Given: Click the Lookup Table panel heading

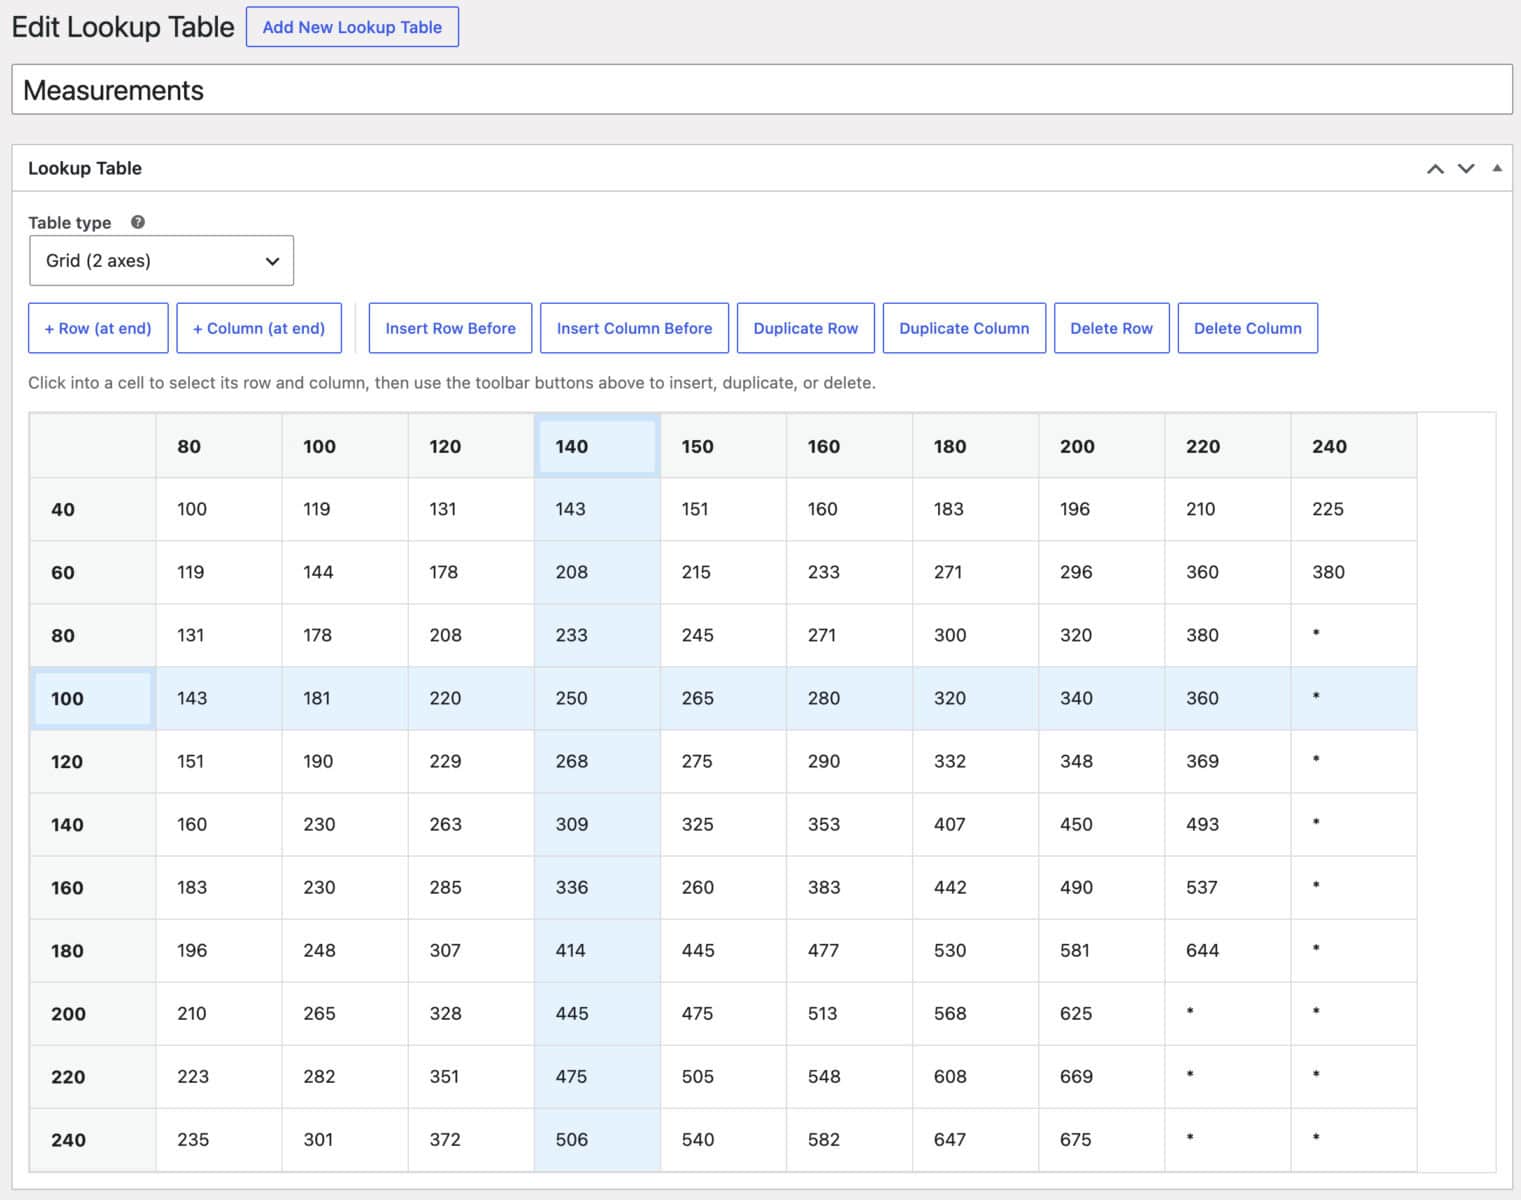Looking at the screenshot, I should tap(85, 168).
